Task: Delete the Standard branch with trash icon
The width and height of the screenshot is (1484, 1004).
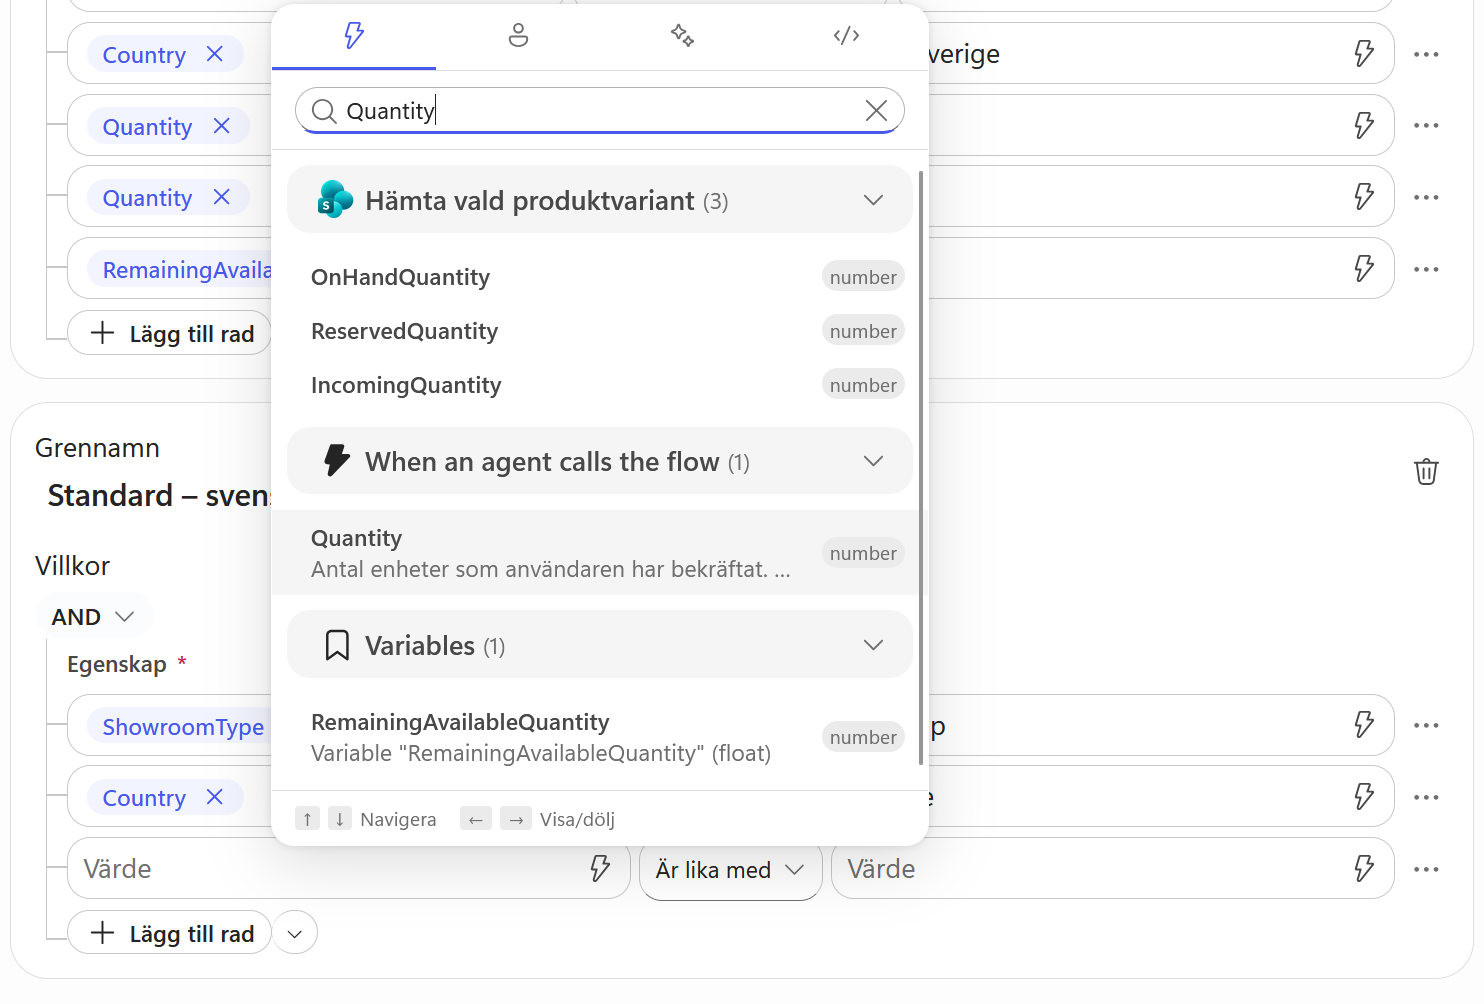Action: [x=1426, y=471]
